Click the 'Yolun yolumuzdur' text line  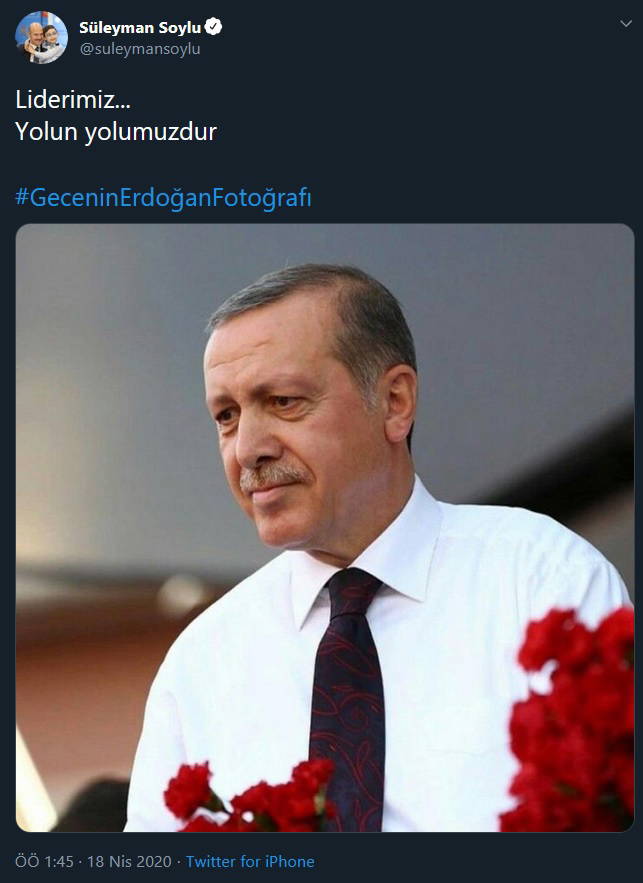click(x=115, y=132)
